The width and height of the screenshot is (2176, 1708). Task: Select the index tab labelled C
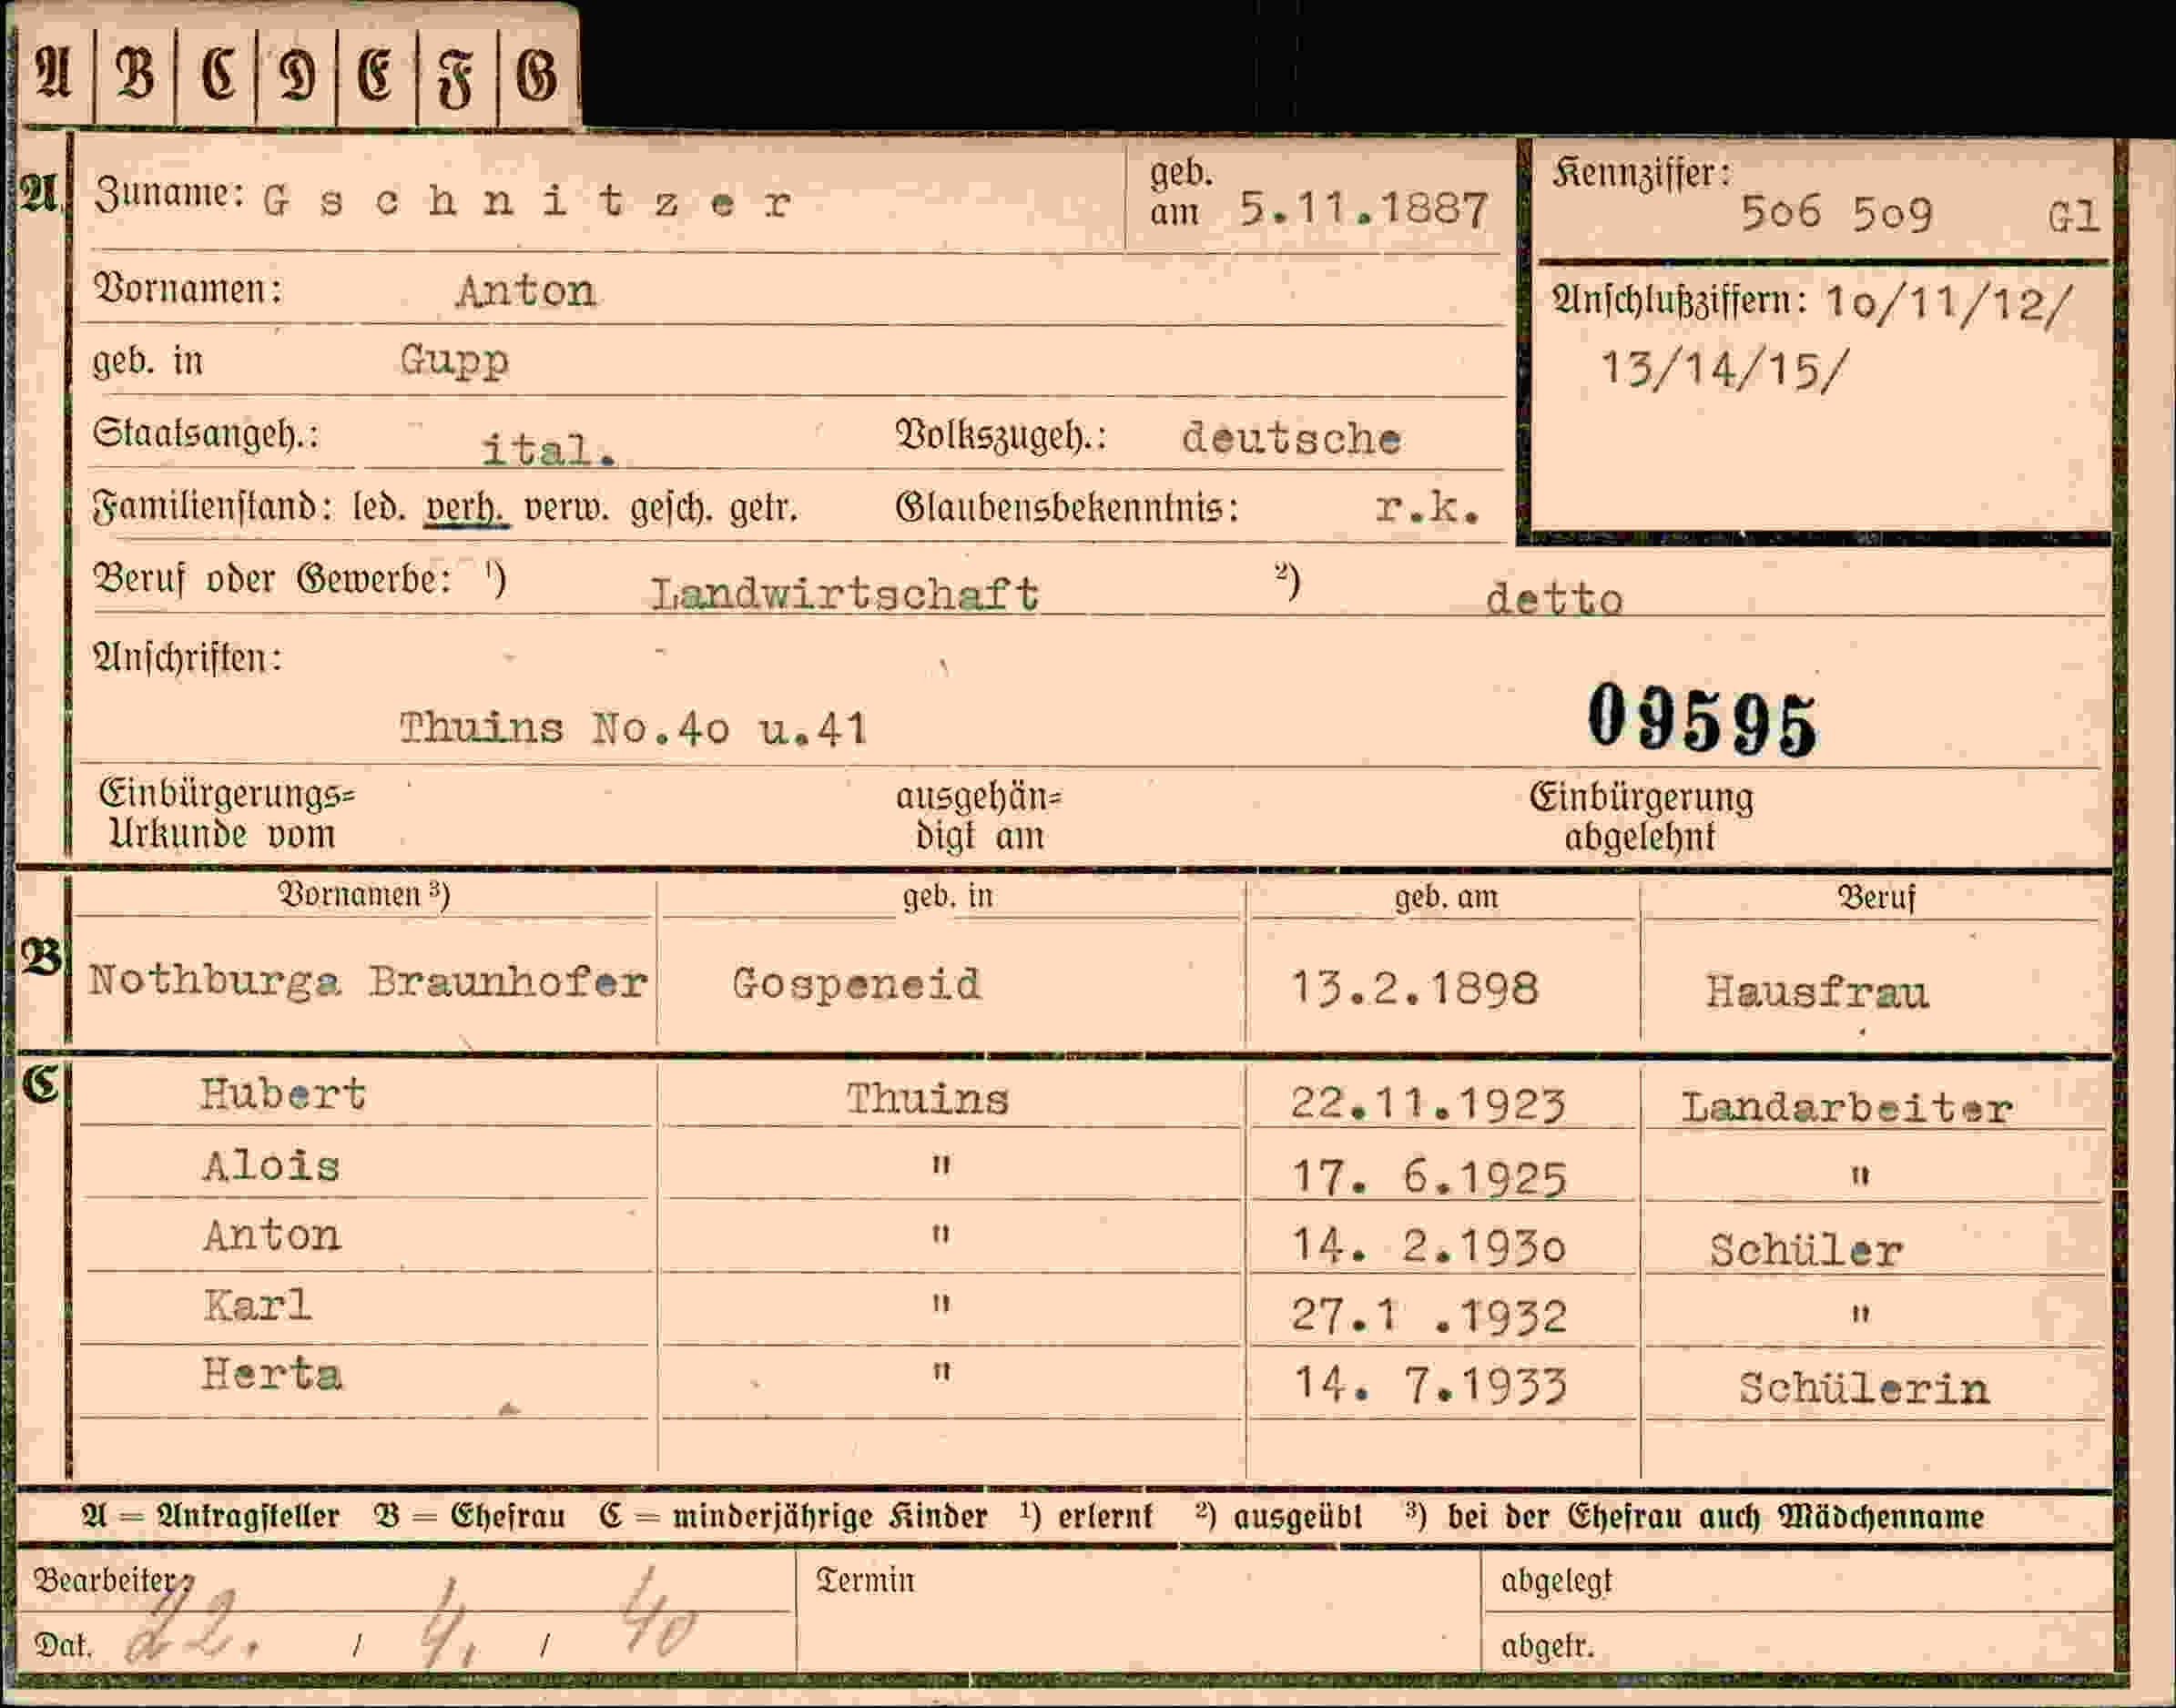click(216, 75)
